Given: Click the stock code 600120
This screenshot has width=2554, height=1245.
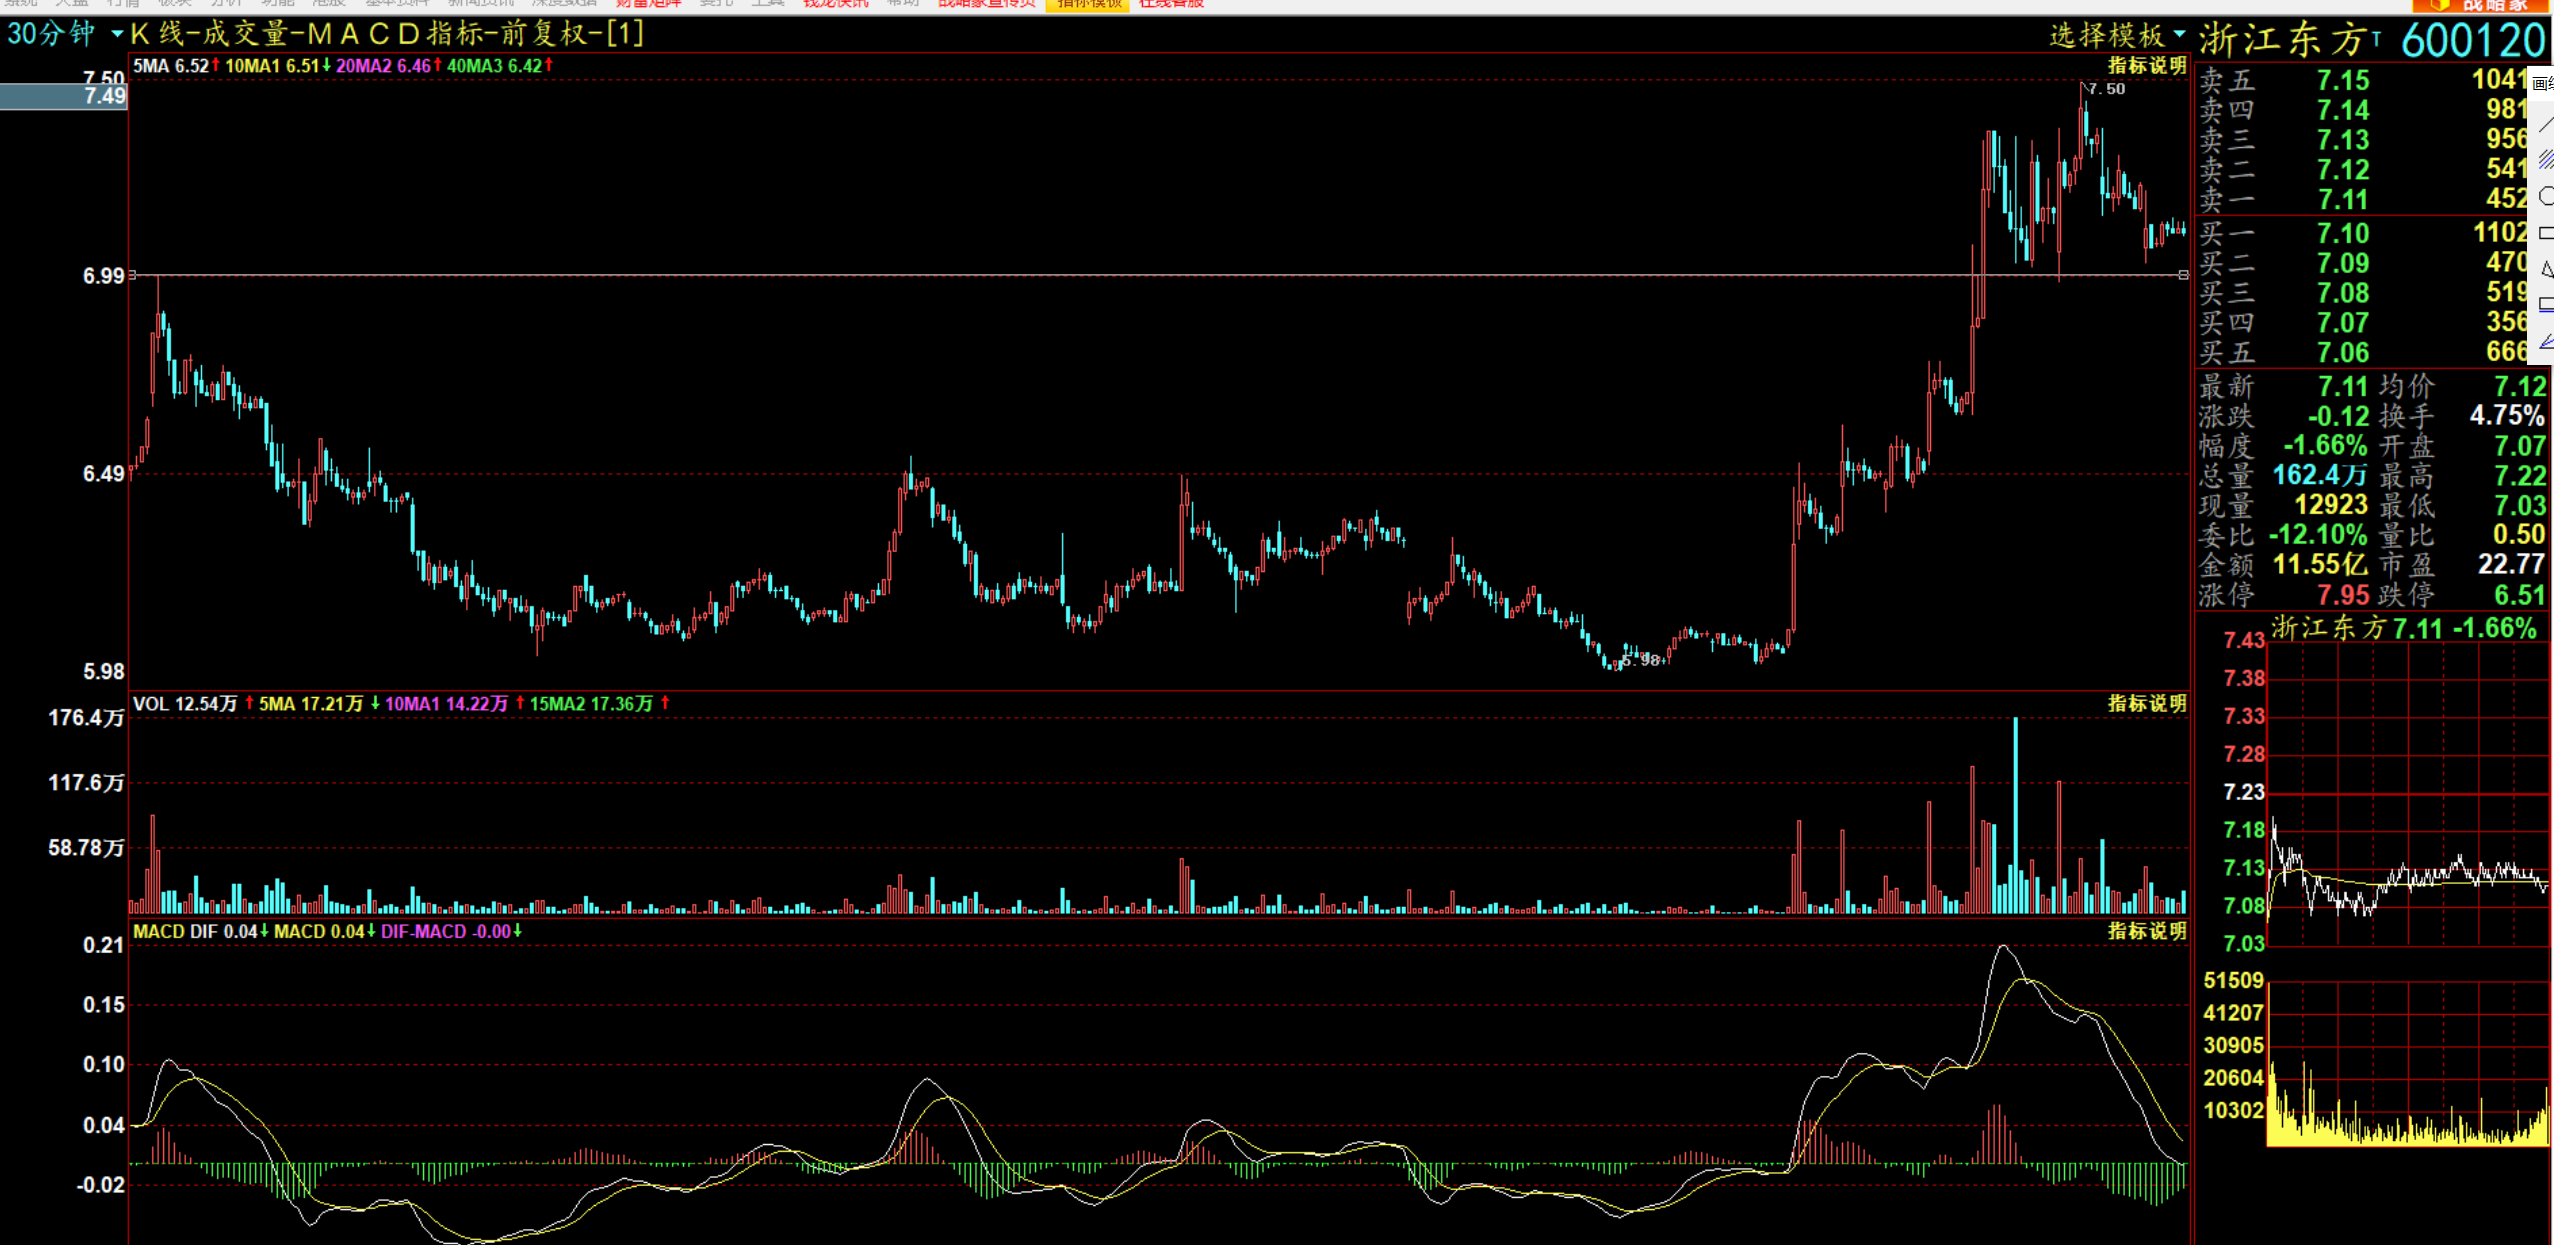Looking at the screenshot, I should tap(2472, 41).
